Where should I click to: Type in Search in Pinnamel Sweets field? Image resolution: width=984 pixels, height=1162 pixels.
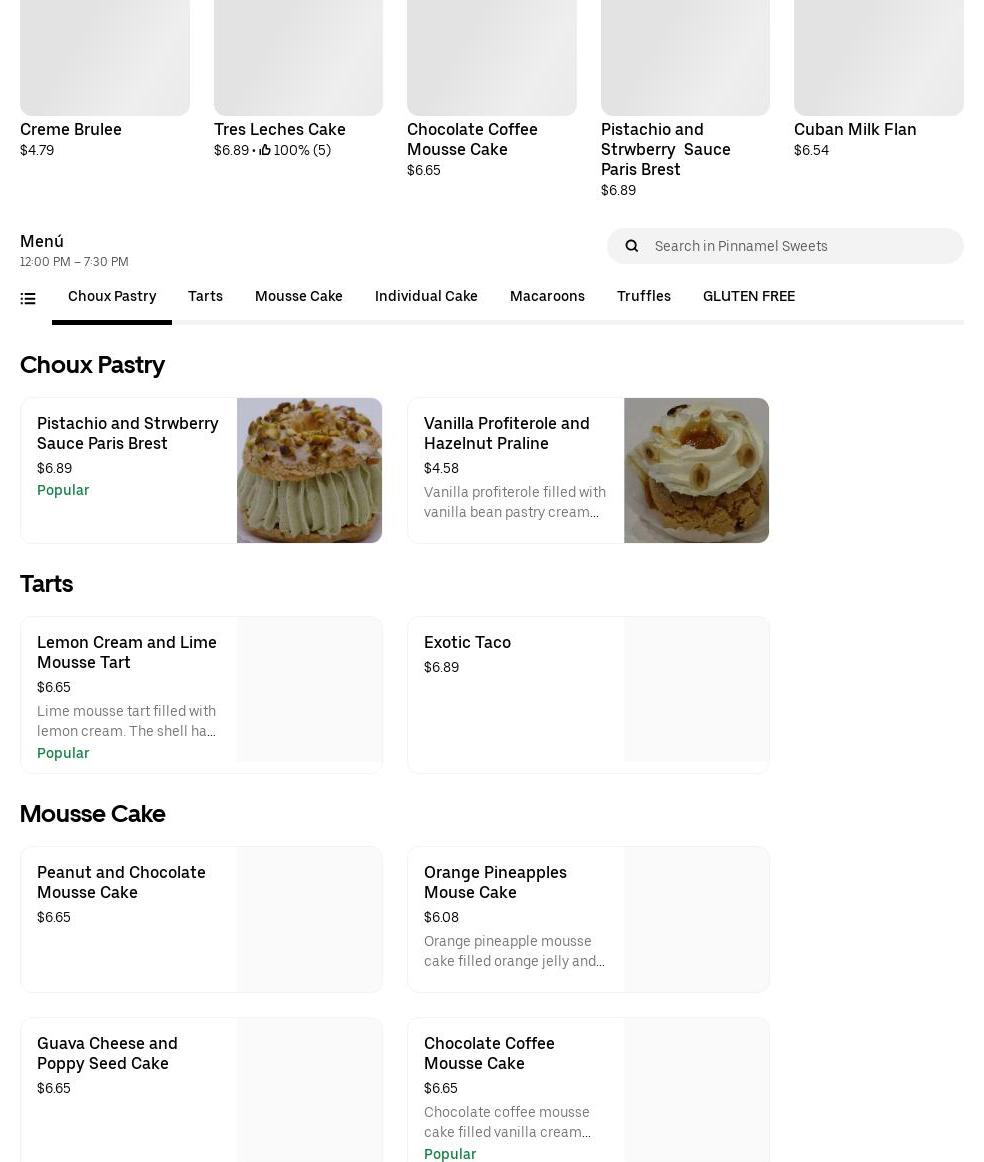click(800, 246)
